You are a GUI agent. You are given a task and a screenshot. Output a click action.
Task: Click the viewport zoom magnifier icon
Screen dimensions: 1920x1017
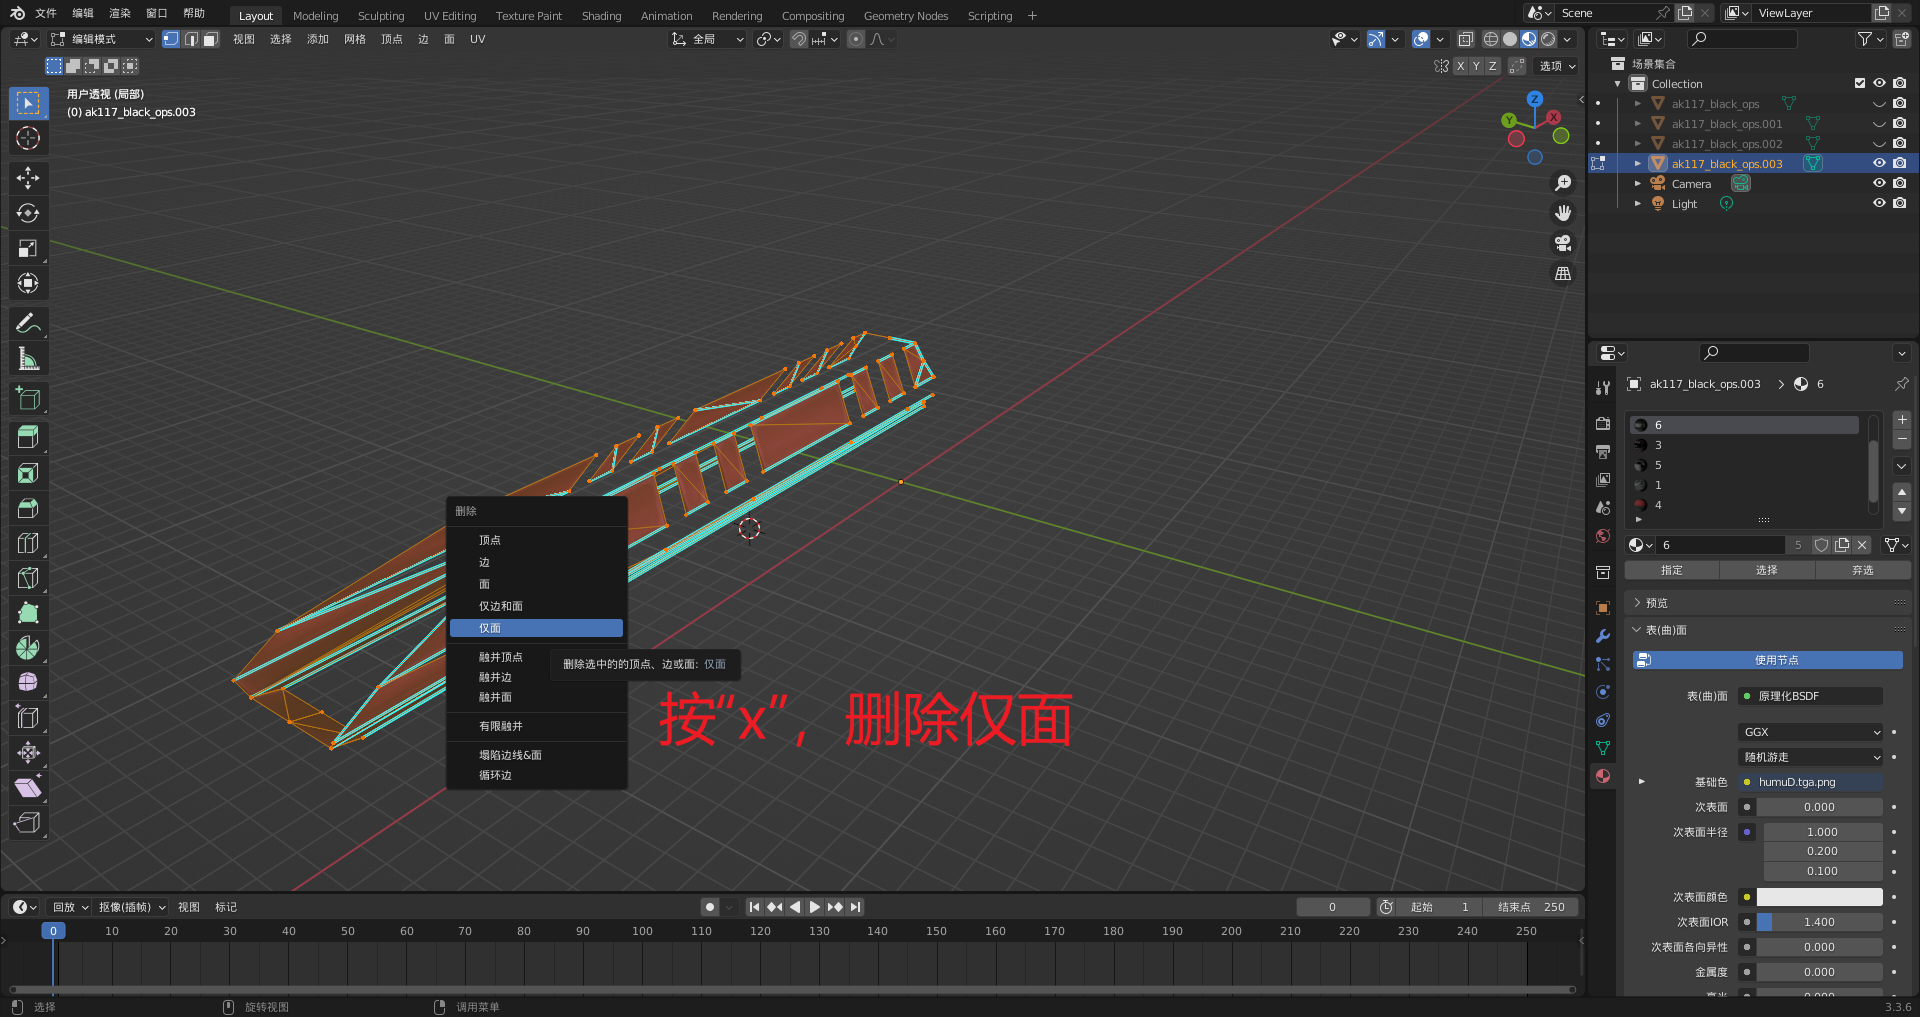tap(1563, 183)
